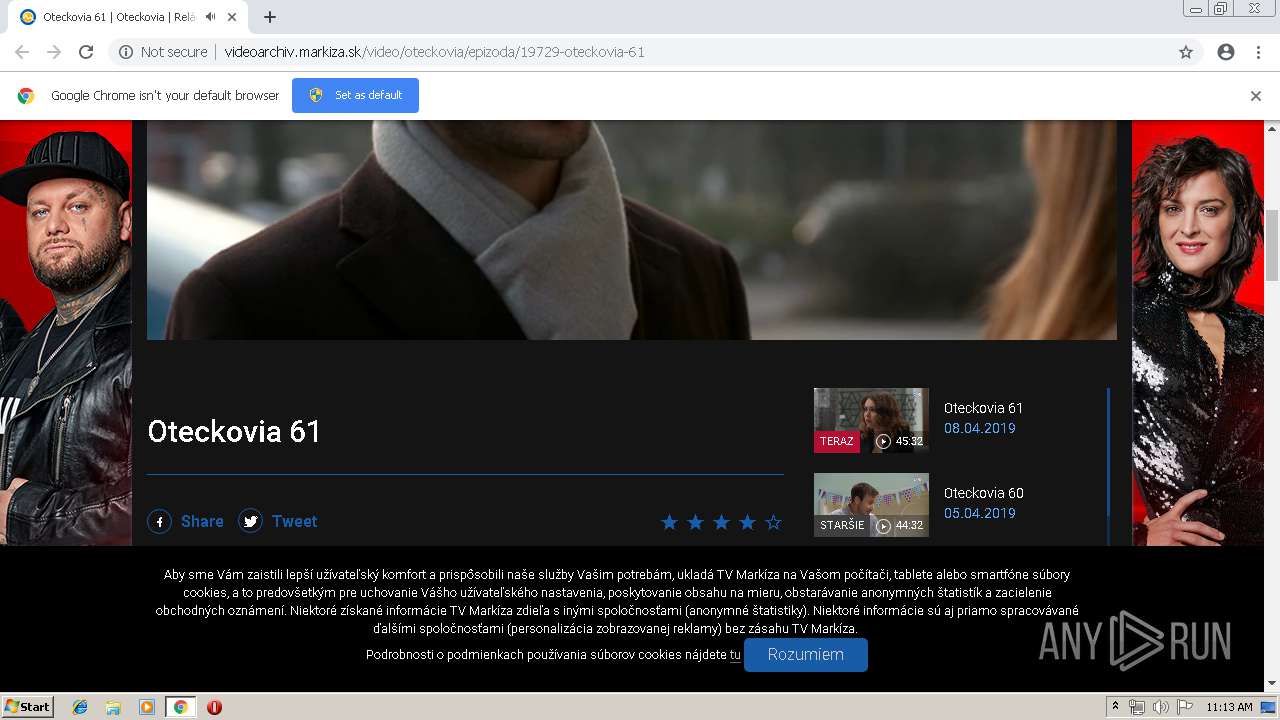The height and width of the screenshot is (720, 1280).
Task: Close the Oteckovia 61 tab
Action: tap(232, 17)
